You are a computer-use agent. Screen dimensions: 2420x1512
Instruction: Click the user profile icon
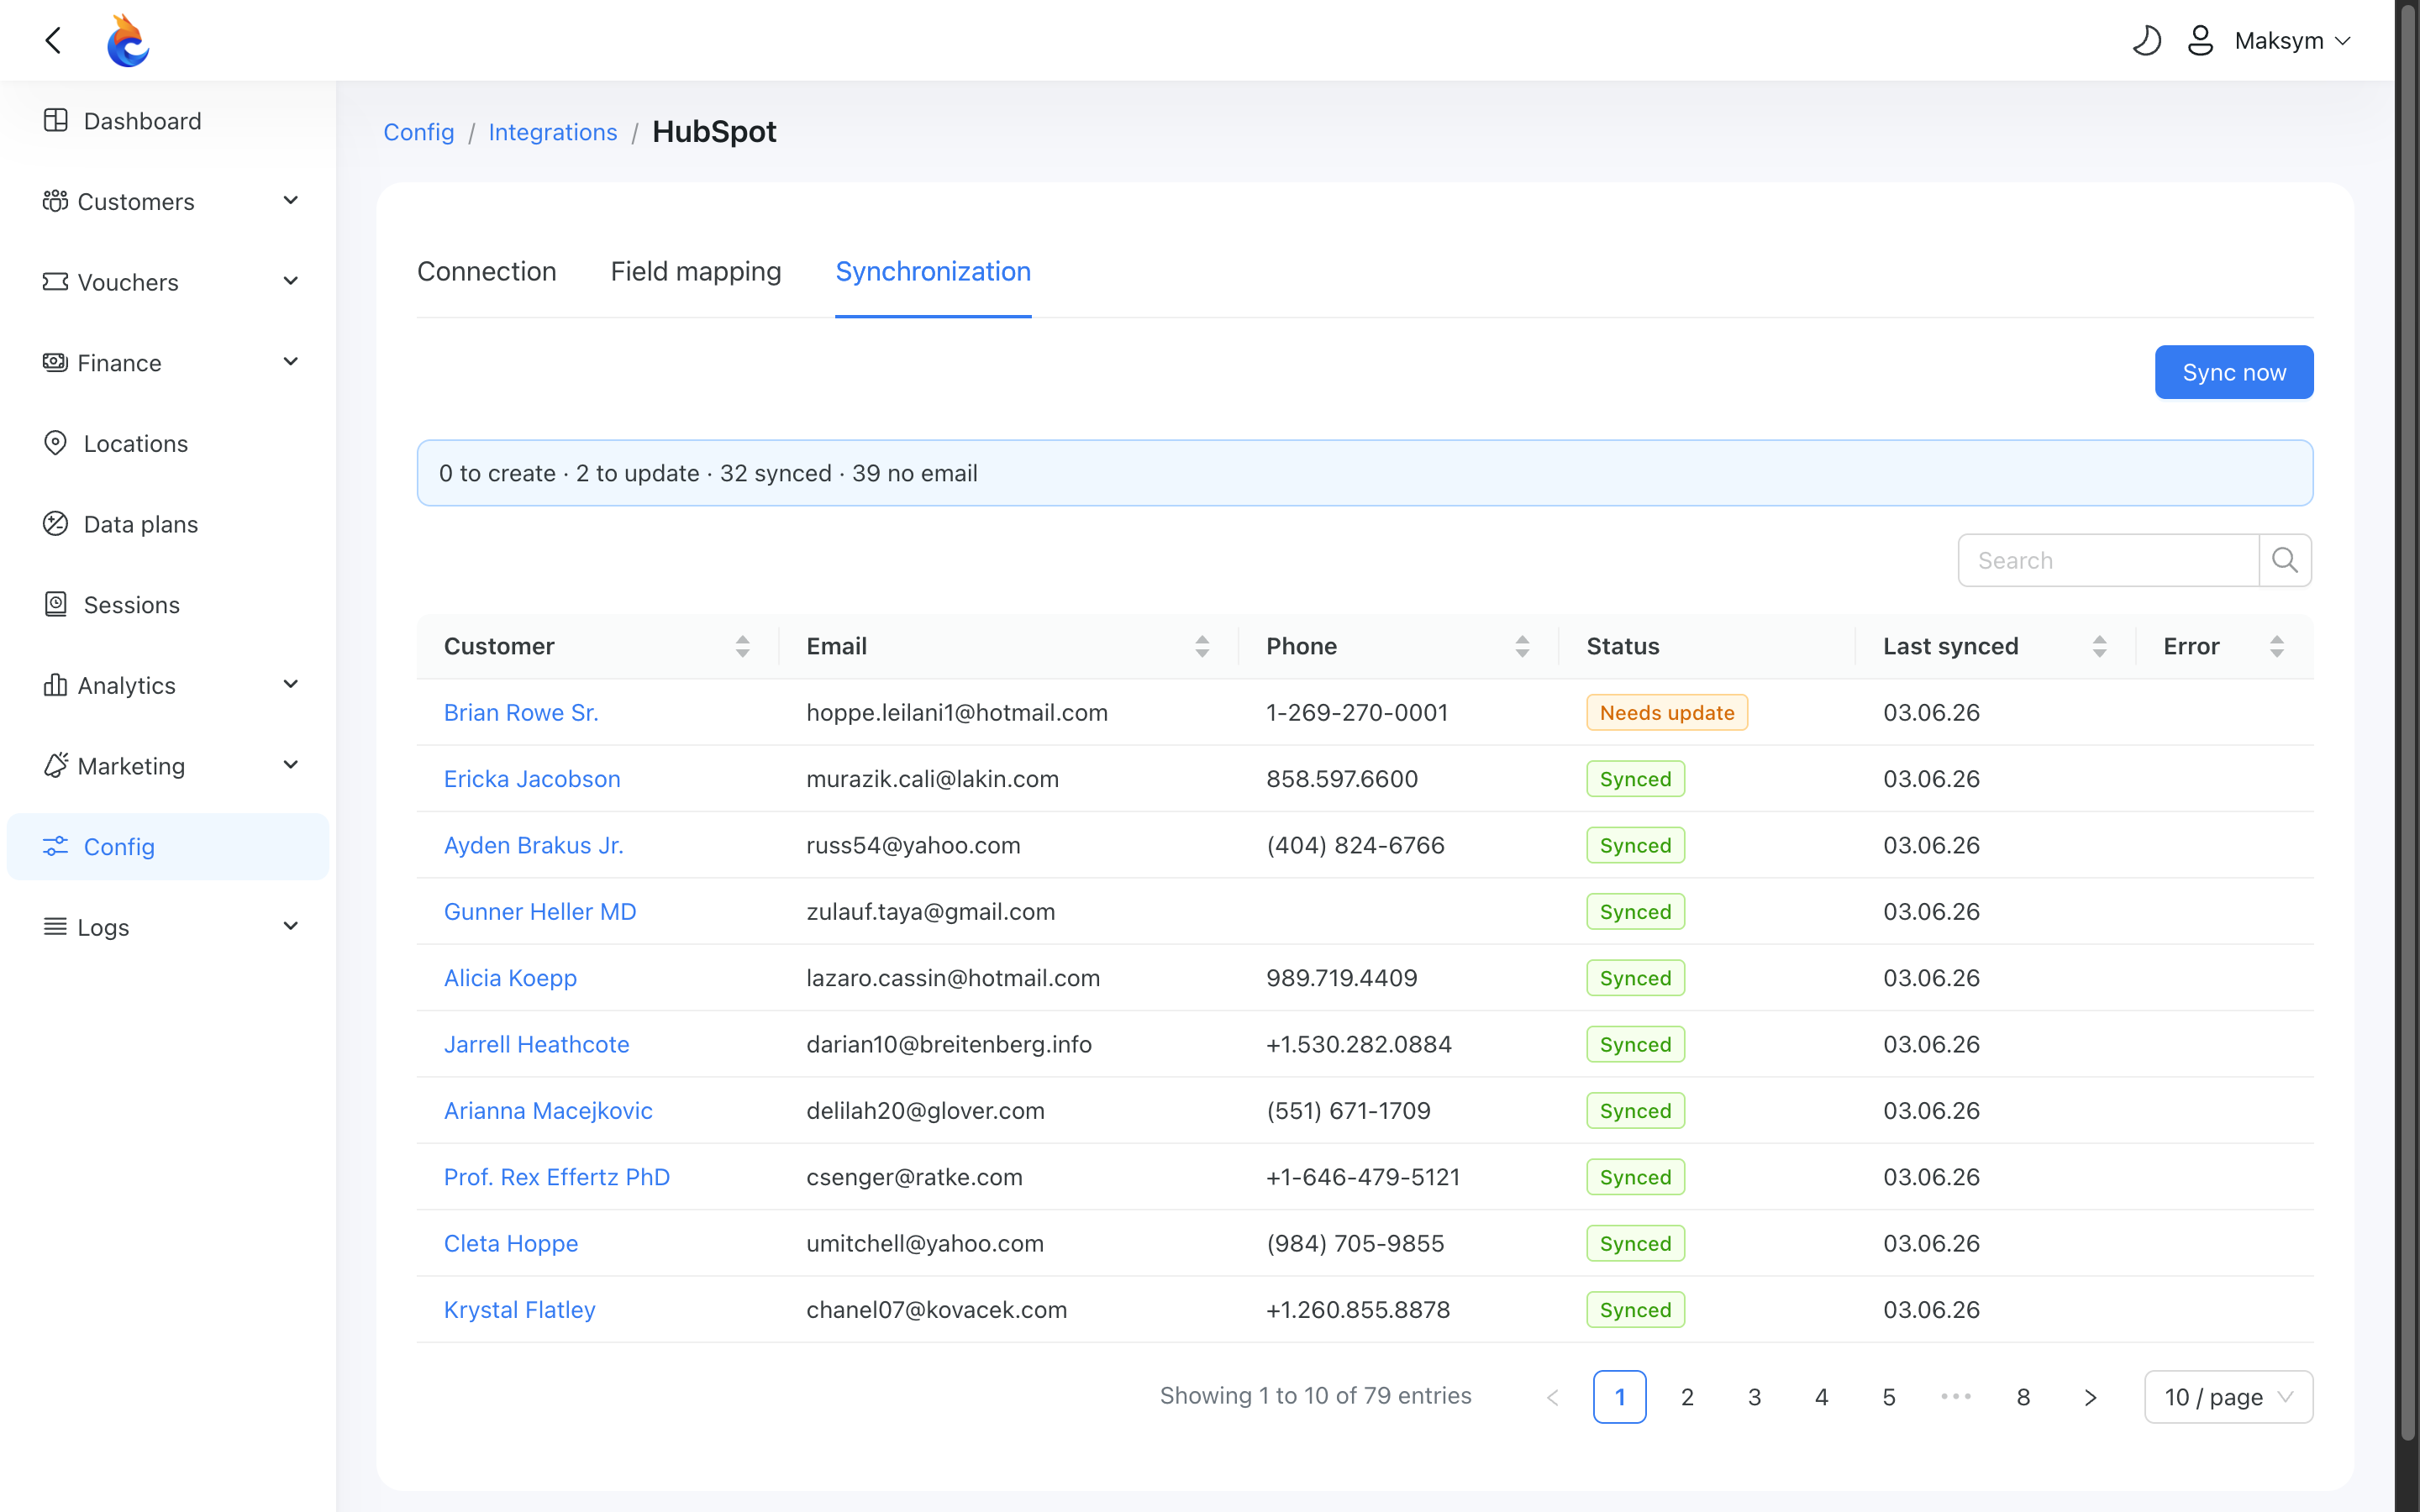[x=2200, y=40]
